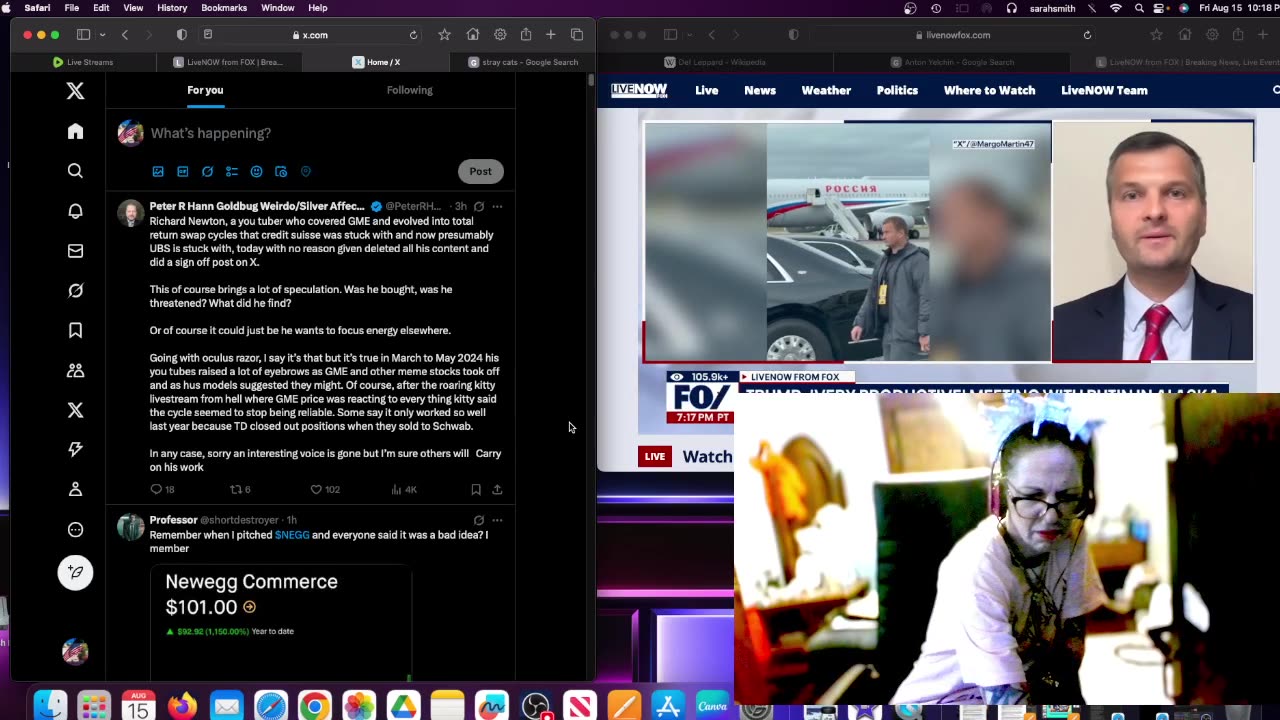
Task: Add a GIF to the new post
Action: click(x=182, y=171)
